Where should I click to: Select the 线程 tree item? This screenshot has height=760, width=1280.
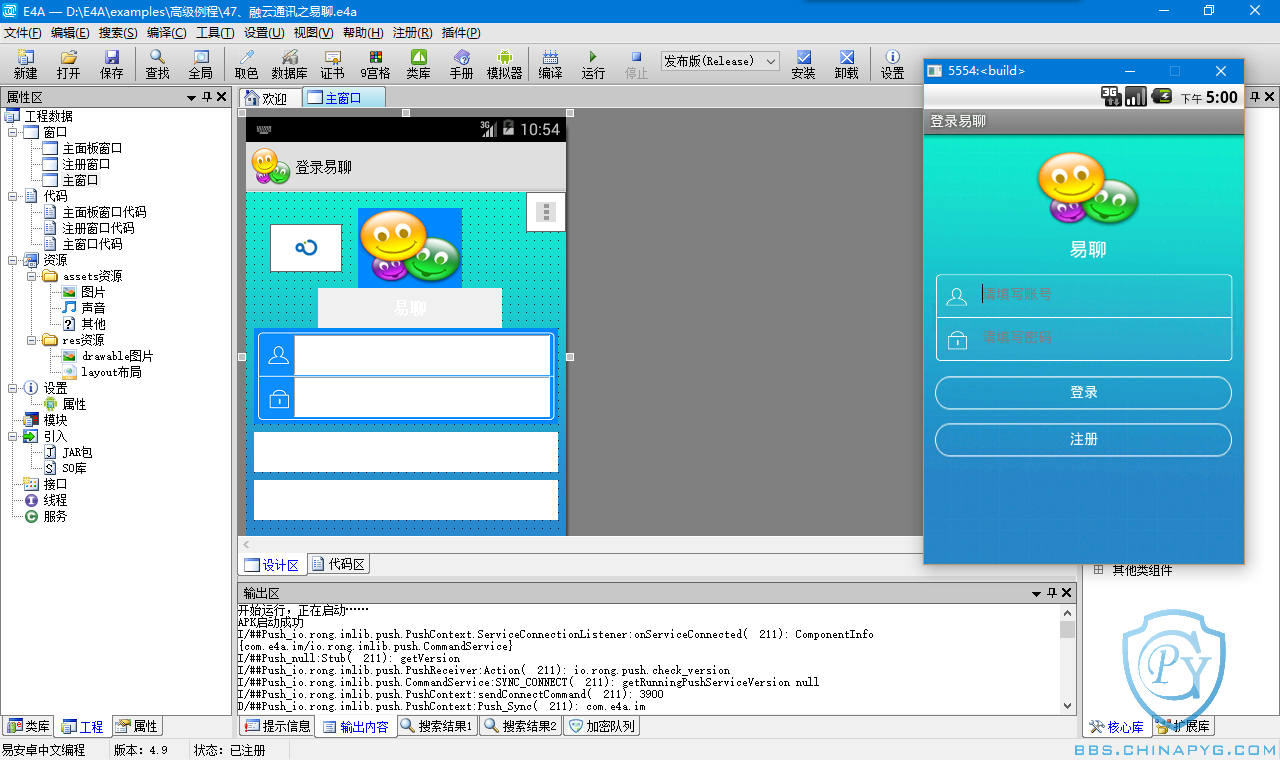click(55, 500)
